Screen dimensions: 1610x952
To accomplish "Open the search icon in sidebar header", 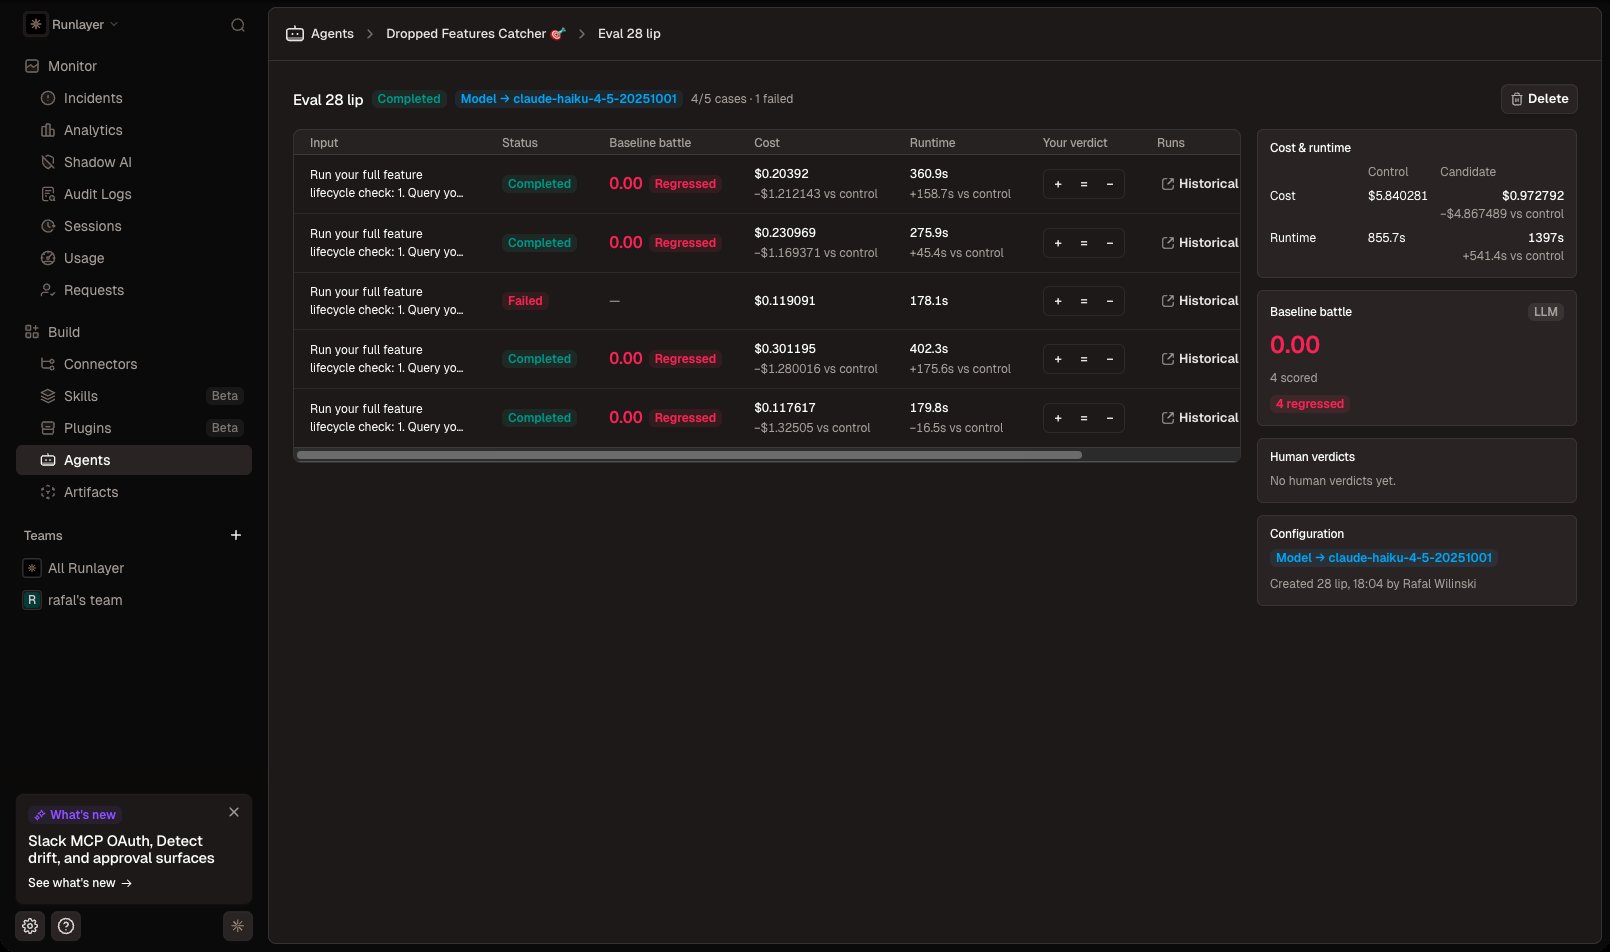I will pos(238,25).
